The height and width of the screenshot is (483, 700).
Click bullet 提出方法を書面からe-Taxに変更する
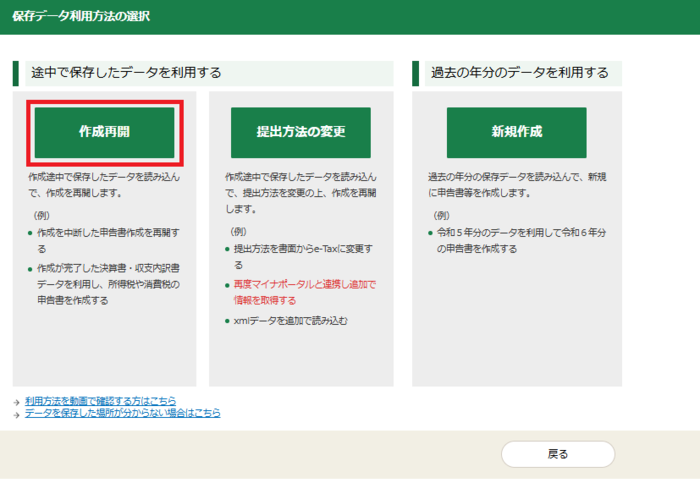tap(303, 257)
